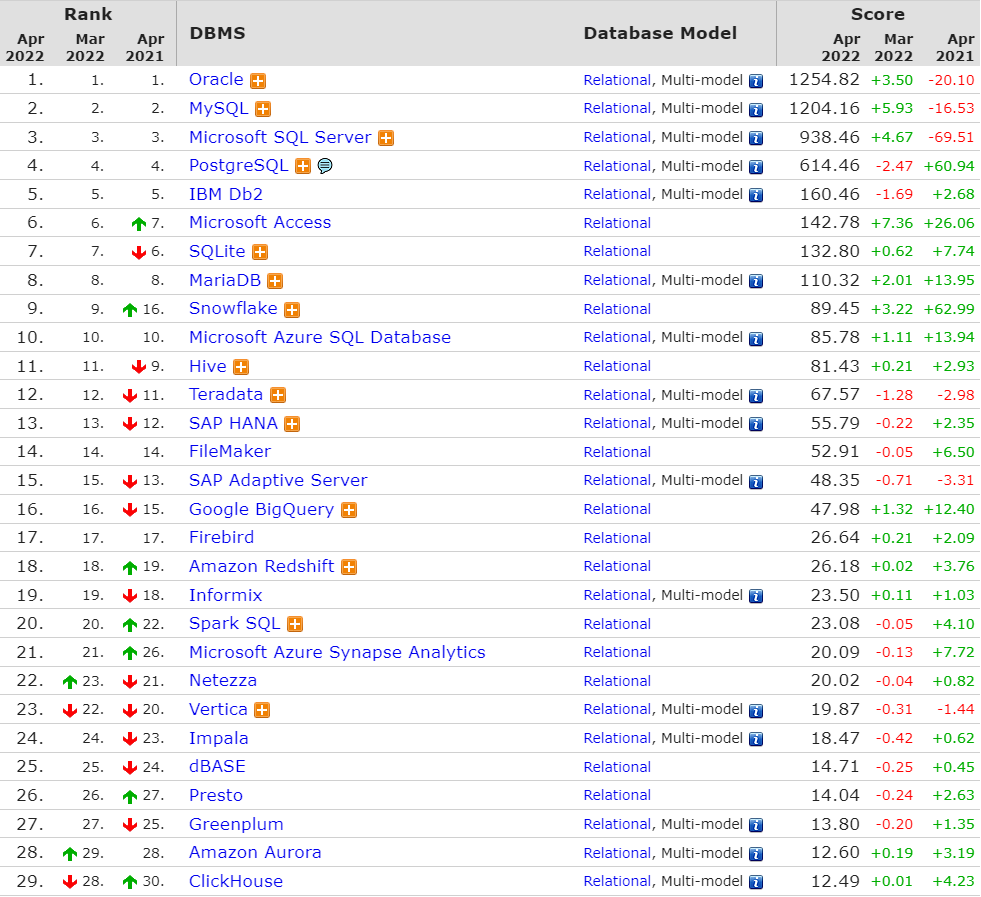Click the Database Model column header
The image size is (981, 897).
[660, 33]
